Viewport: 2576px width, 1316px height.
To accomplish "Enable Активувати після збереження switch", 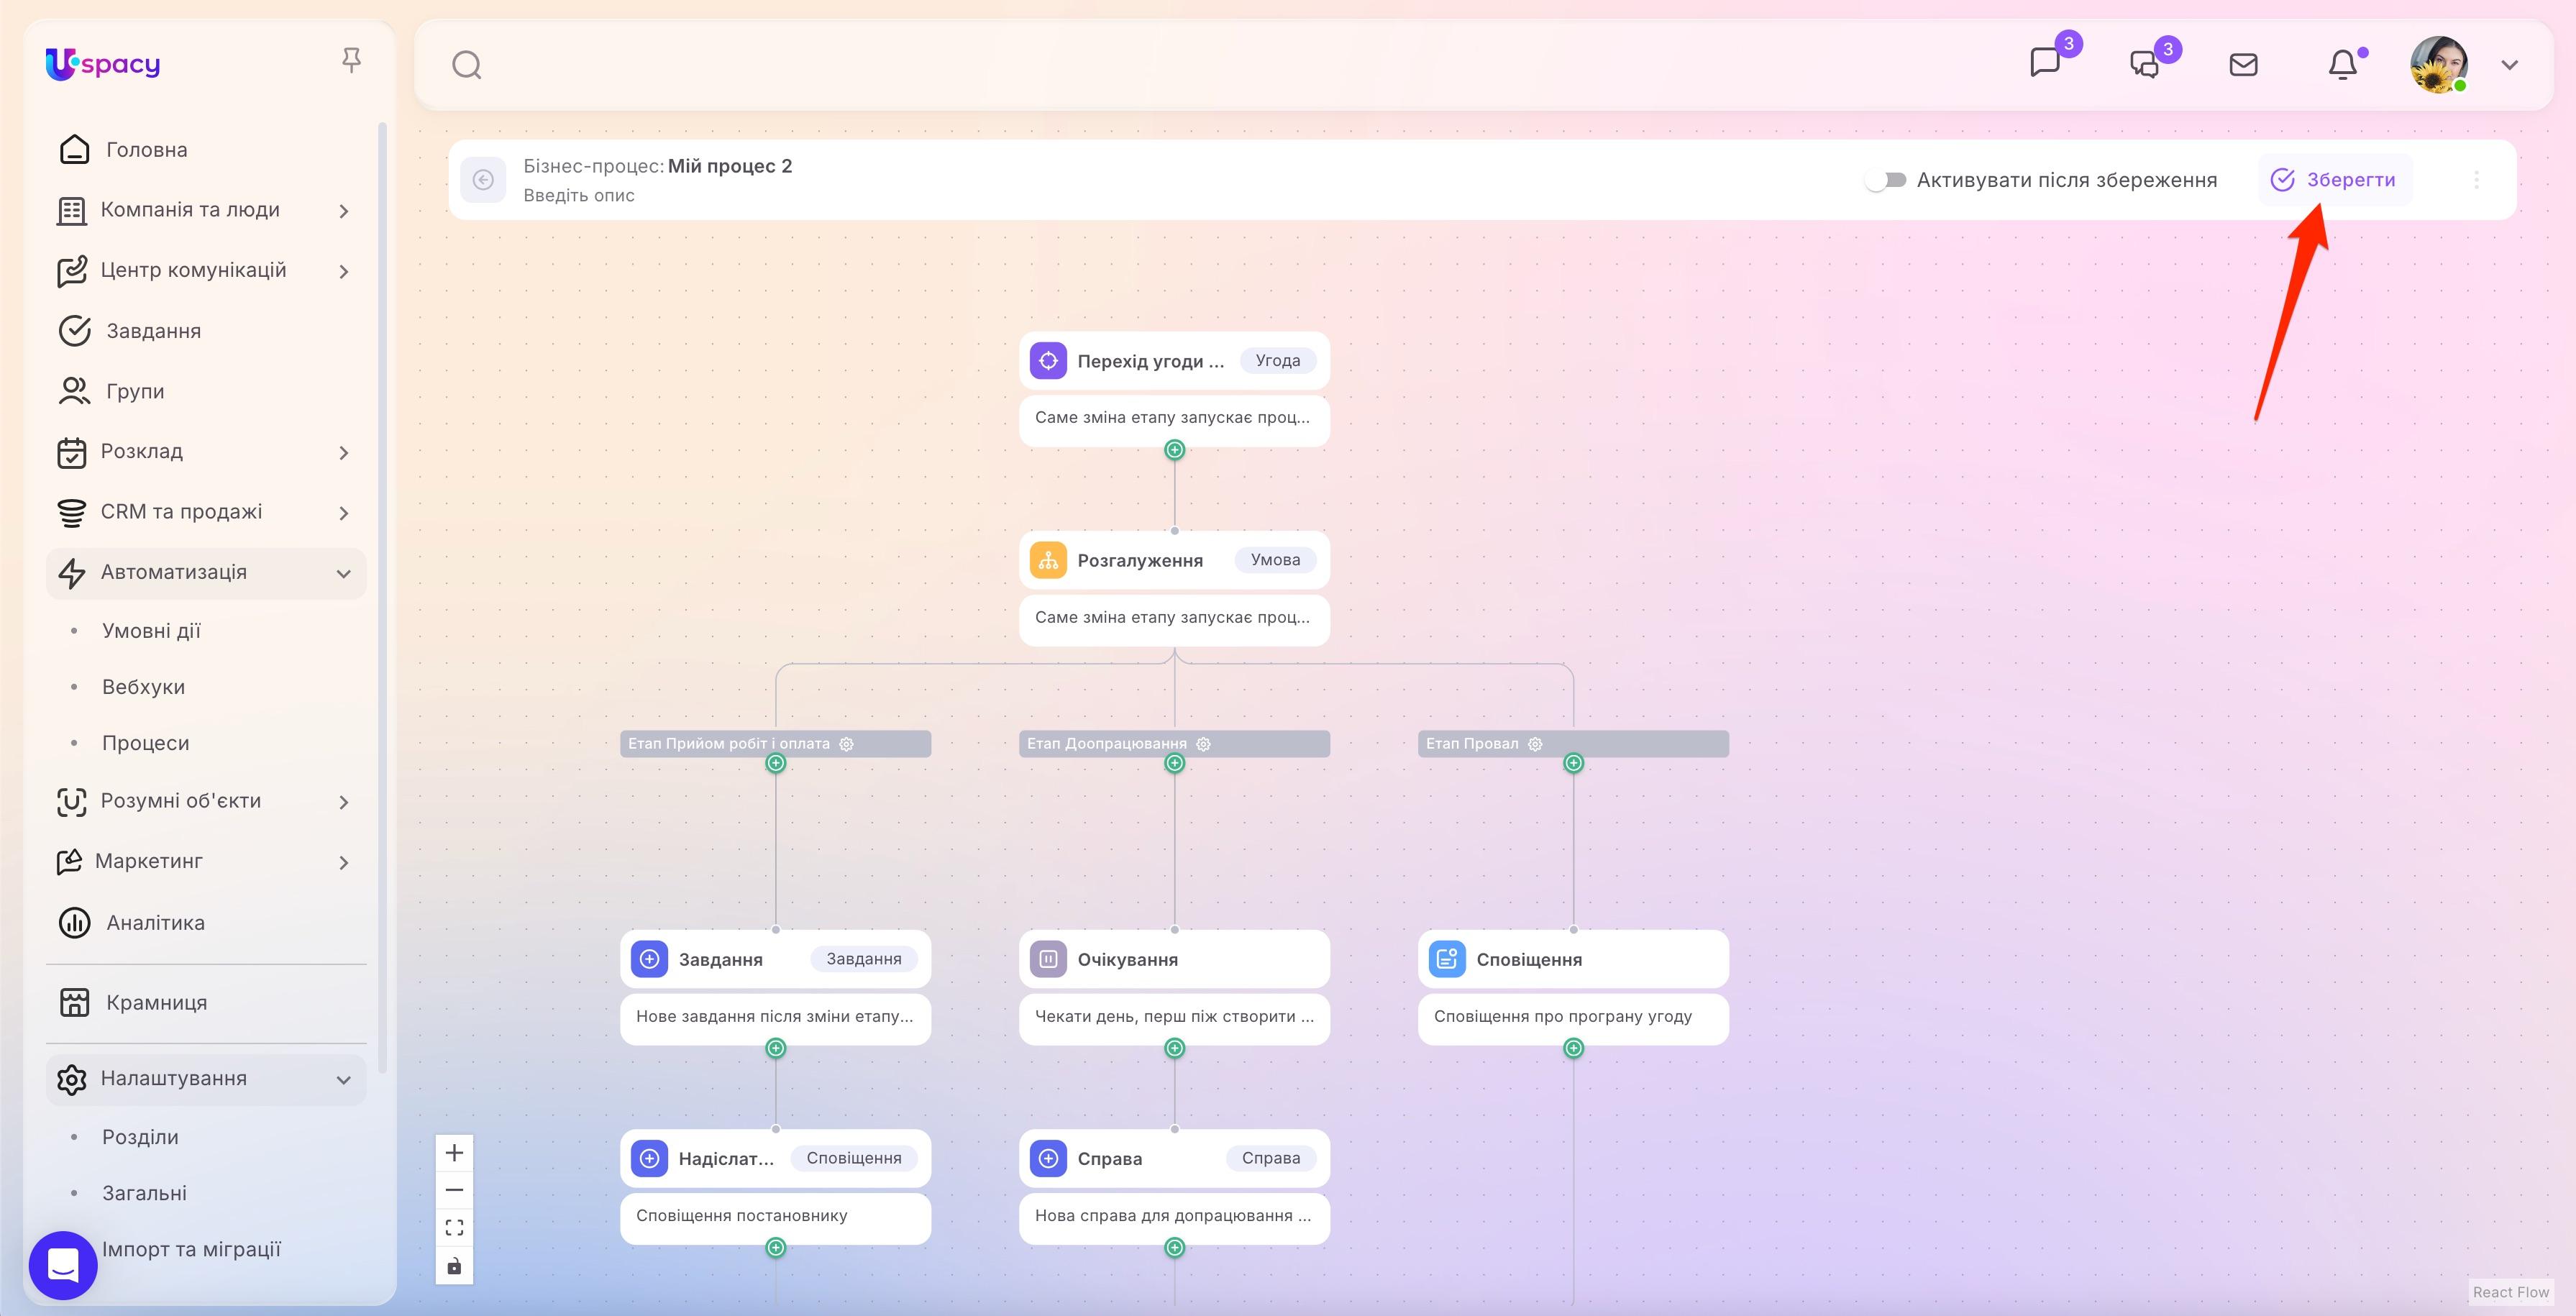I will [1888, 180].
